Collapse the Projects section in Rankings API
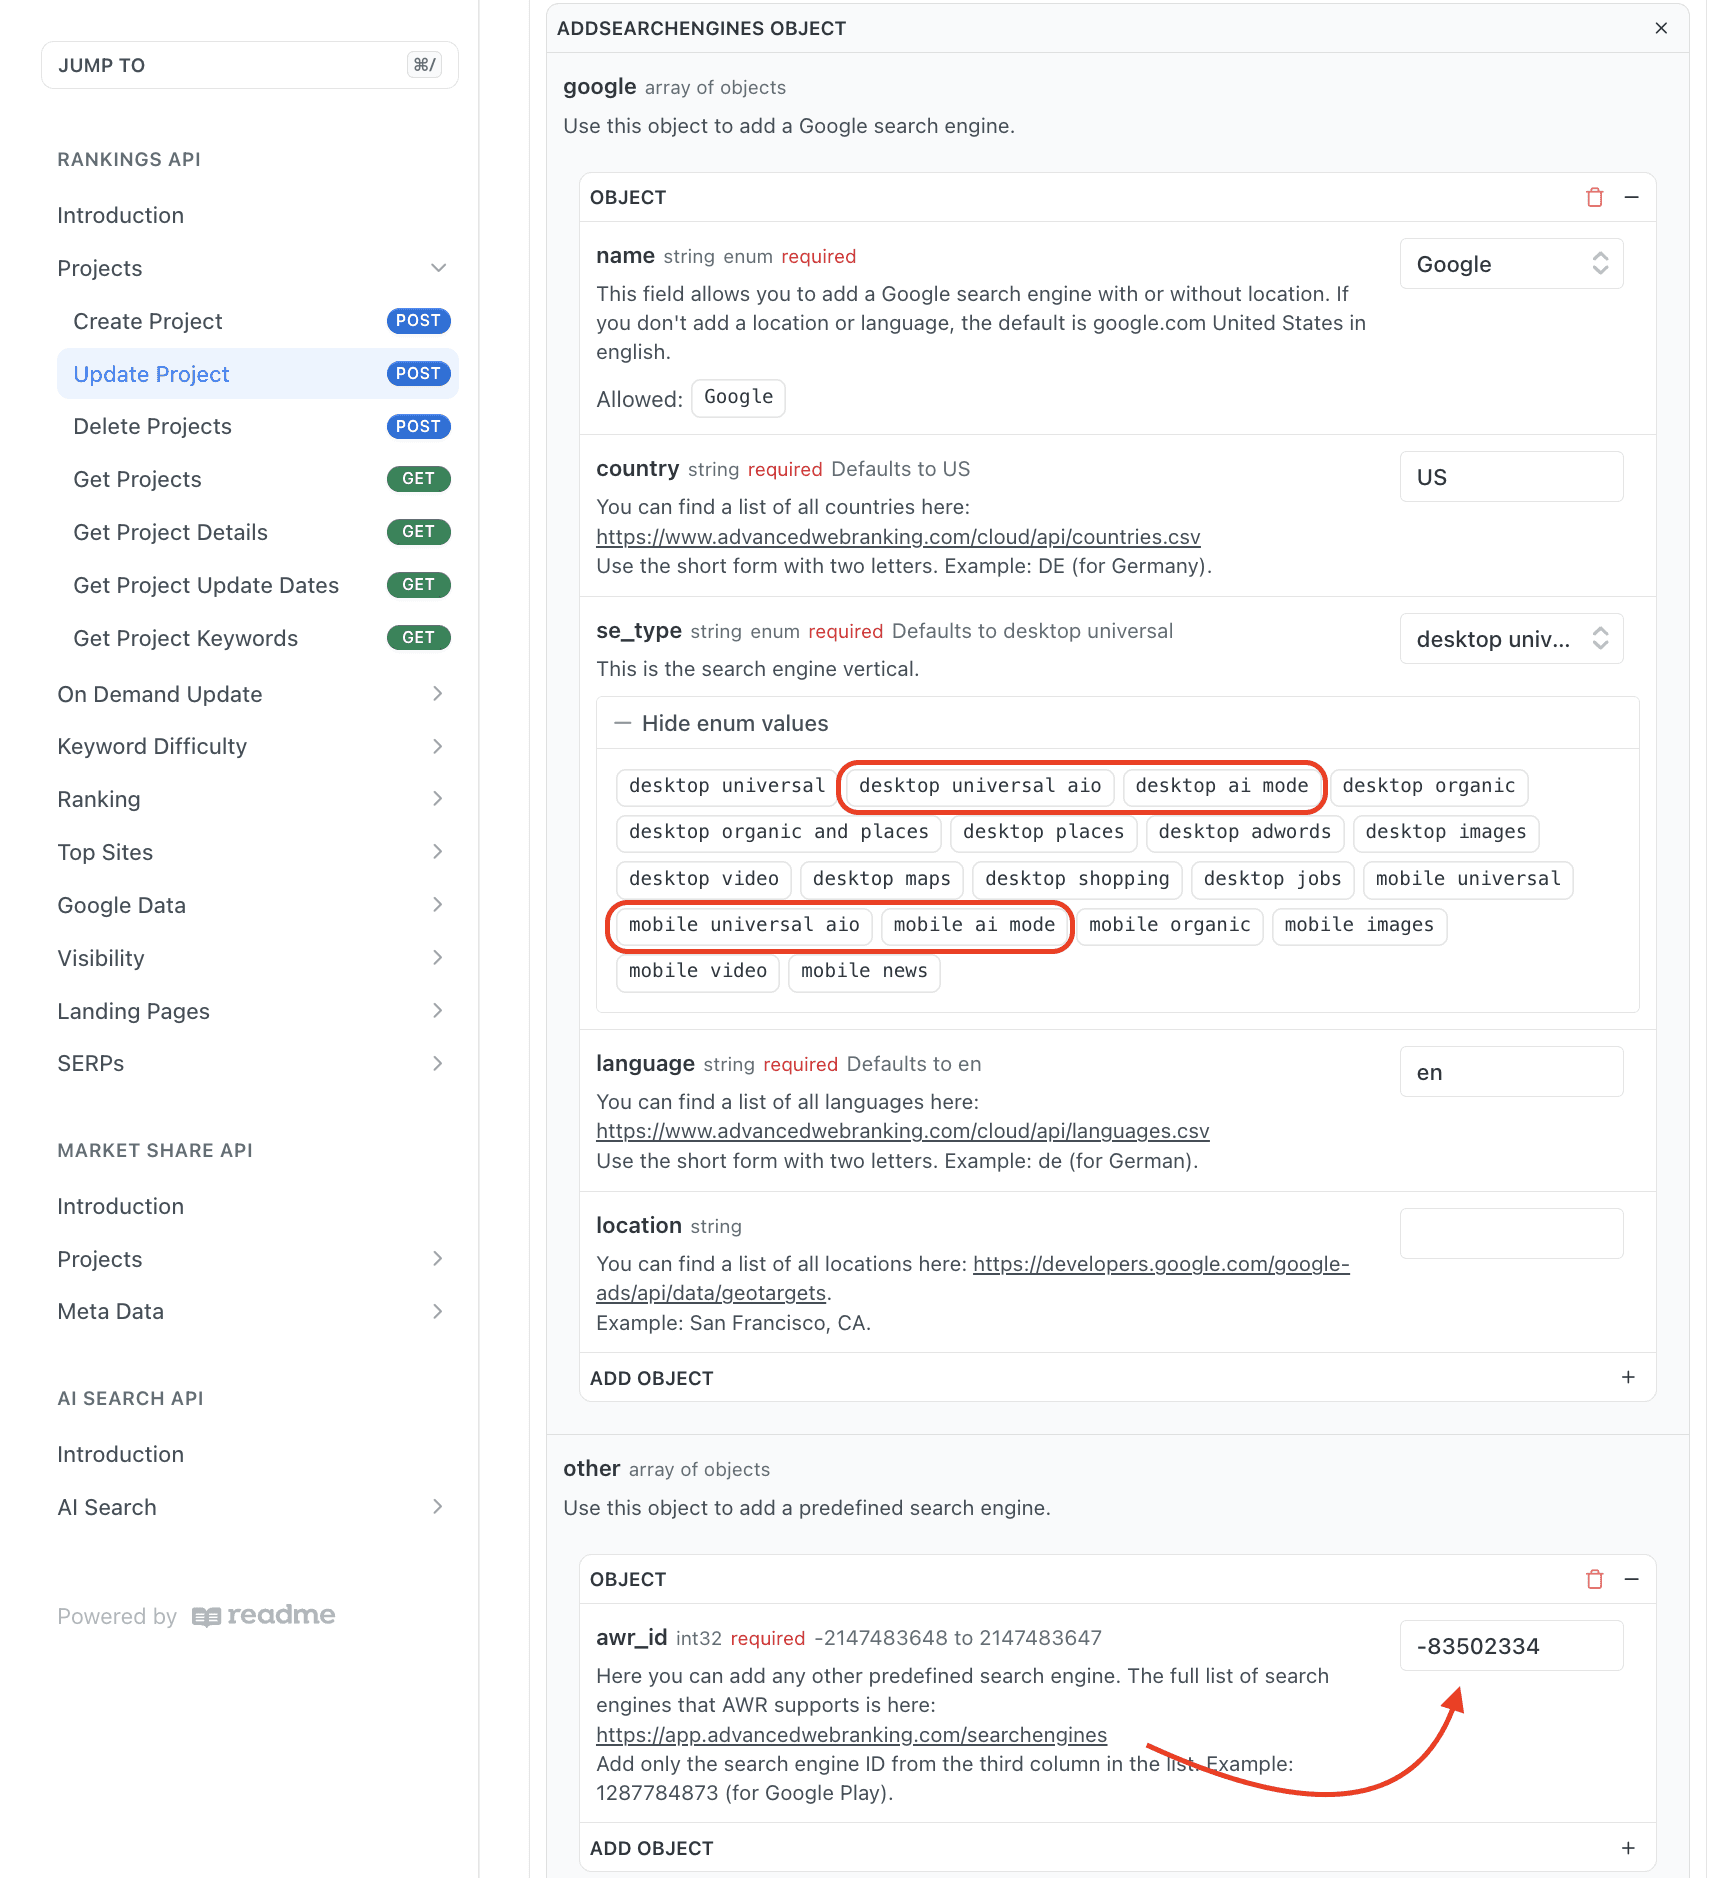 [438, 268]
